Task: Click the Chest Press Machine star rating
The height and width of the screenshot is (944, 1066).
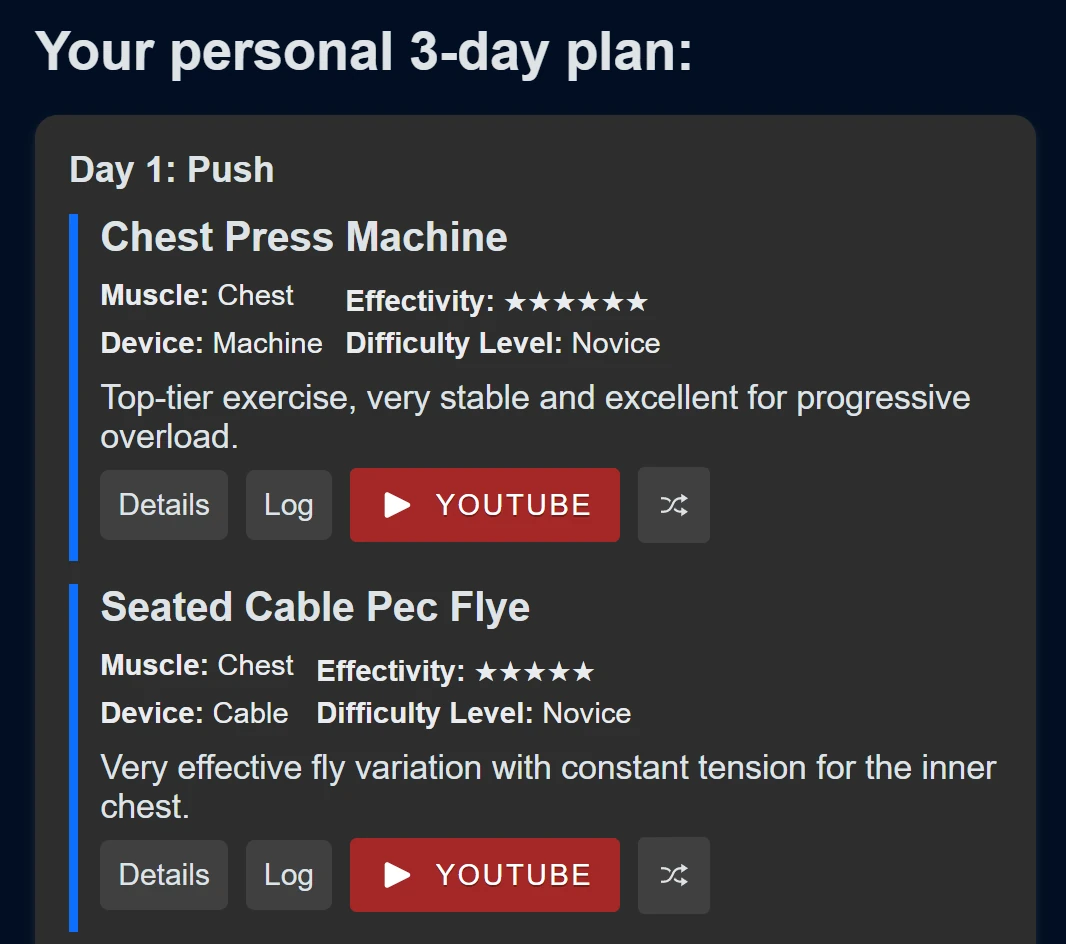Action: (576, 301)
